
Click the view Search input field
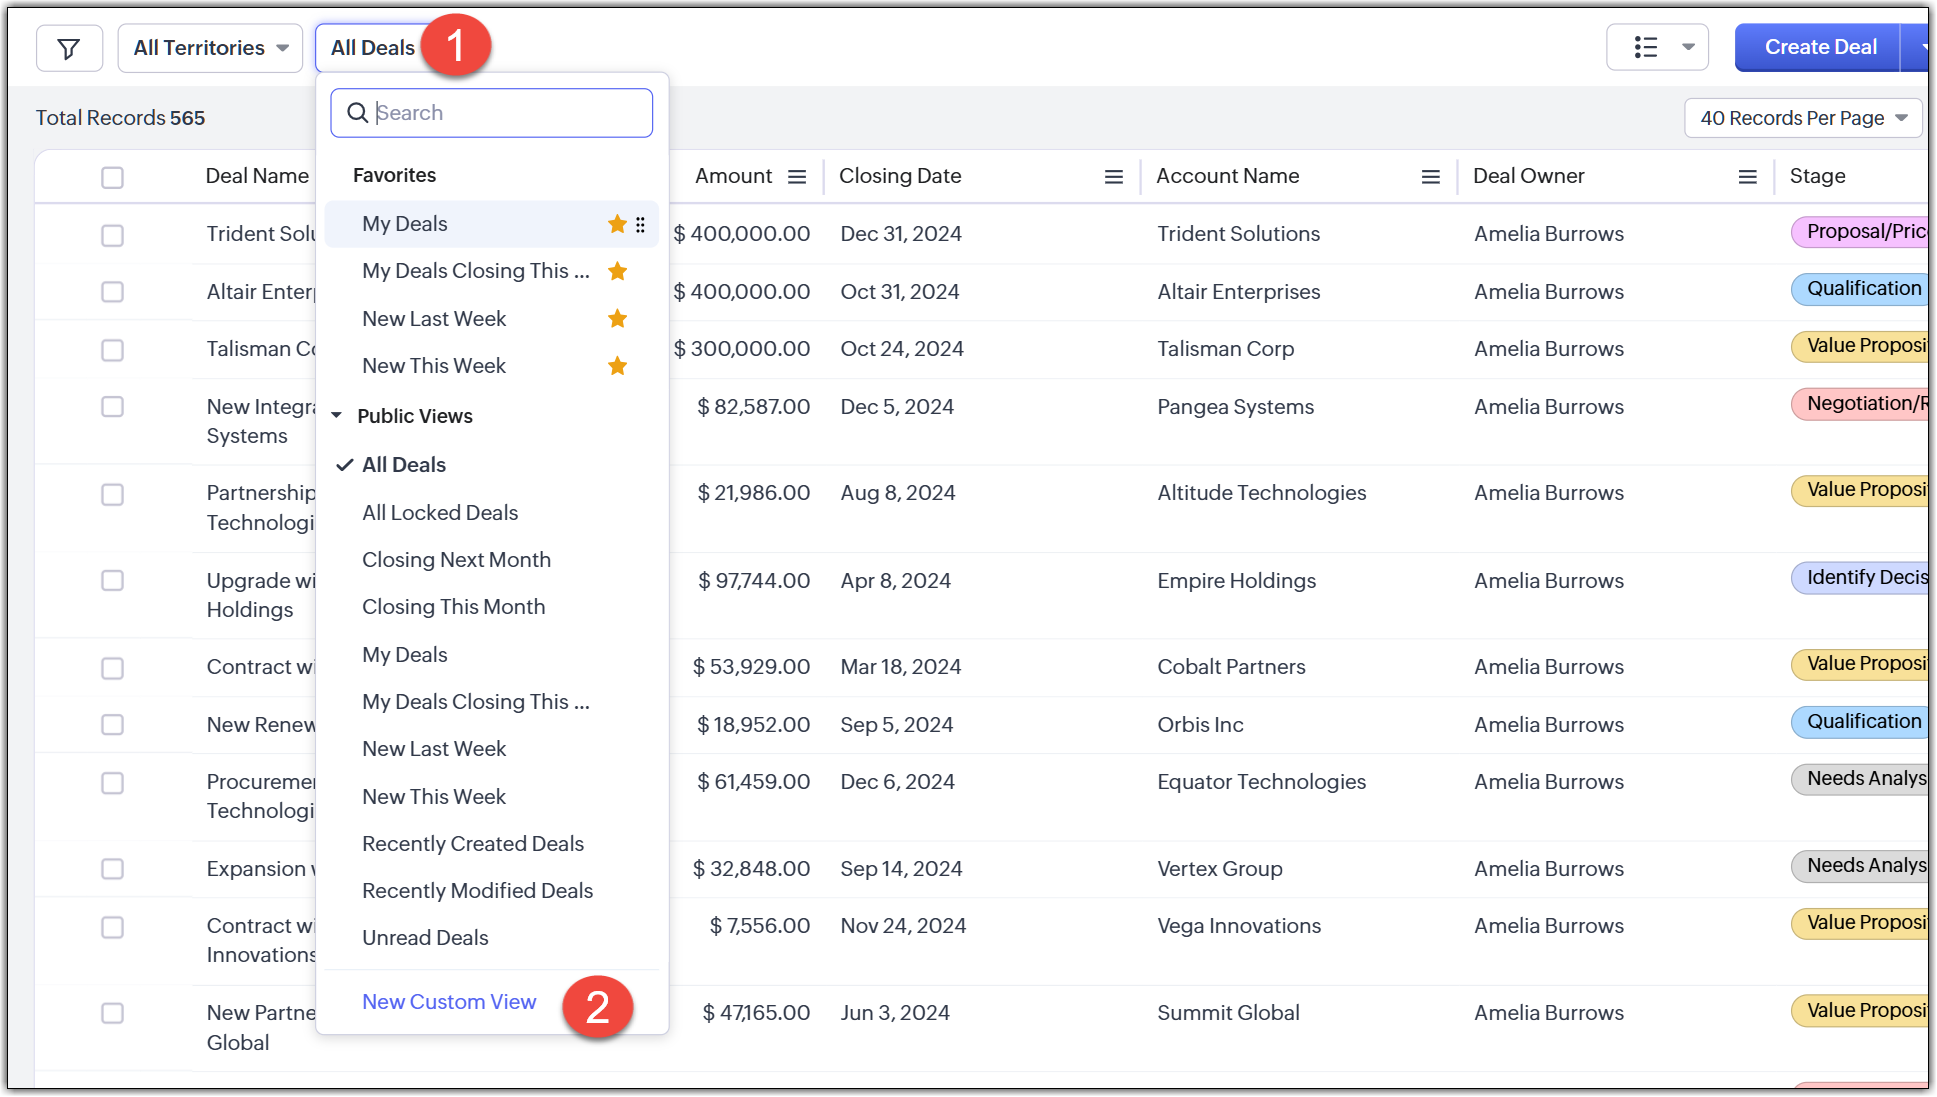(505, 113)
